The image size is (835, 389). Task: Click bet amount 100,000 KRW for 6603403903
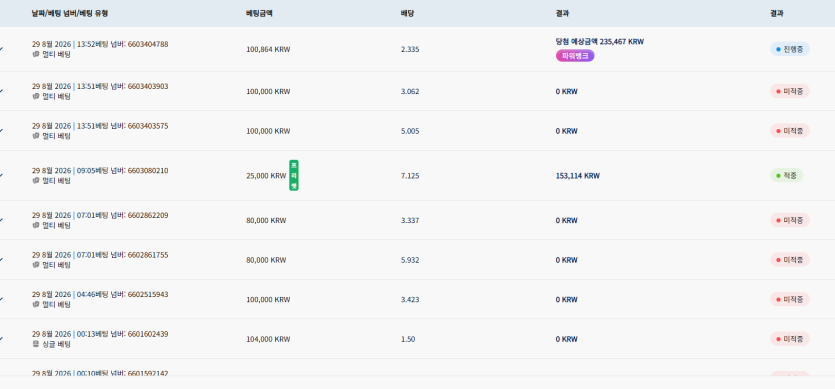click(x=268, y=92)
